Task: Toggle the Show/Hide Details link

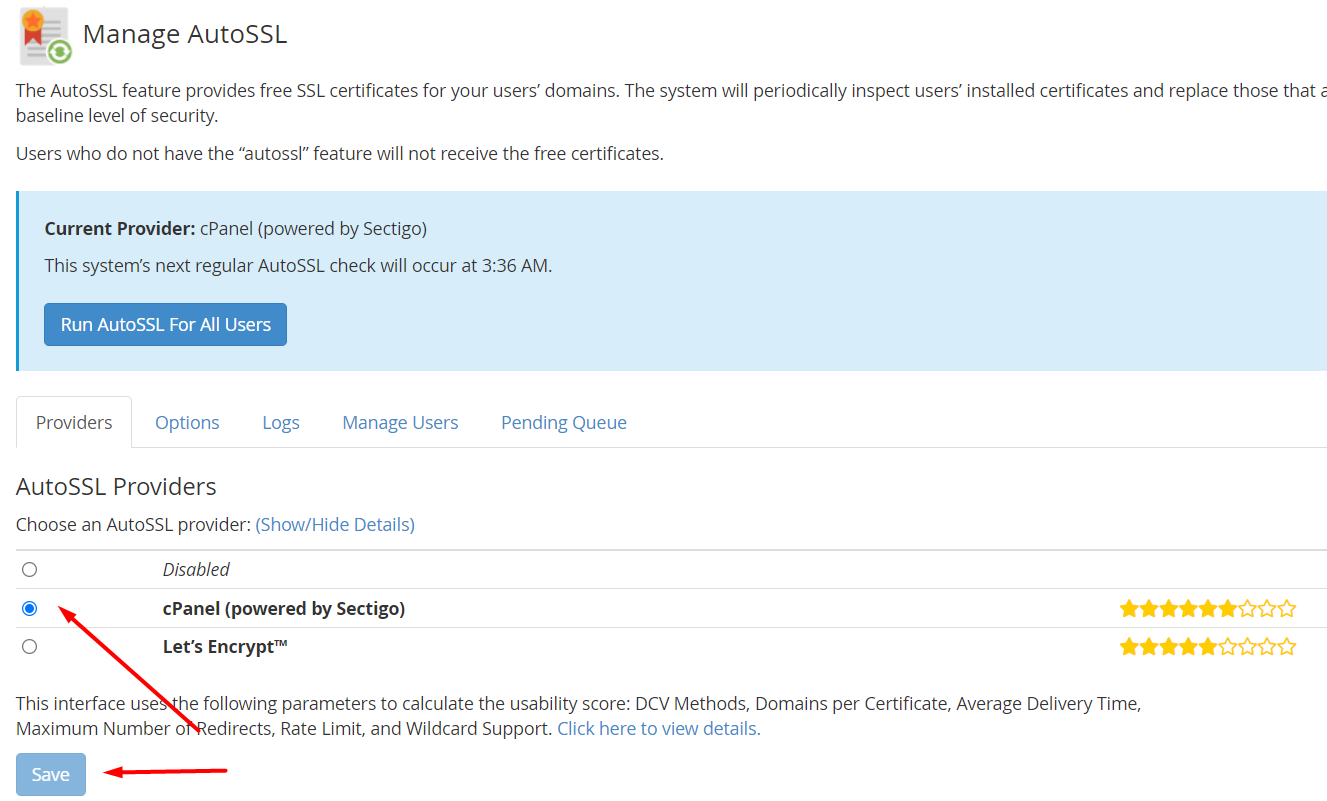Action: [335, 524]
